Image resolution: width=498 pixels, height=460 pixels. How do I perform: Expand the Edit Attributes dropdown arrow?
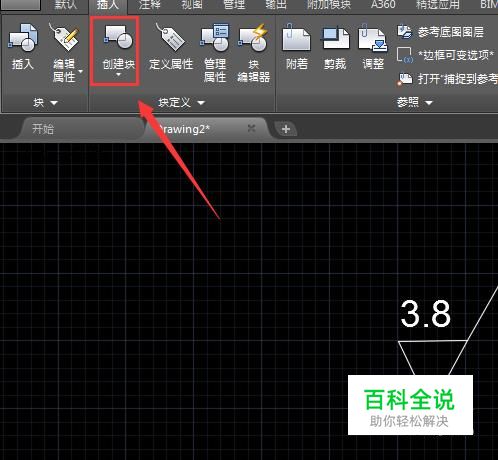(x=80, y=71)
